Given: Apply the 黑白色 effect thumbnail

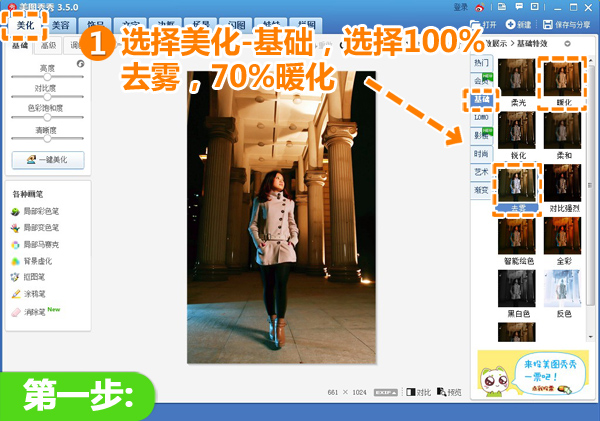Looking at the screenshot, I should 517,289.
